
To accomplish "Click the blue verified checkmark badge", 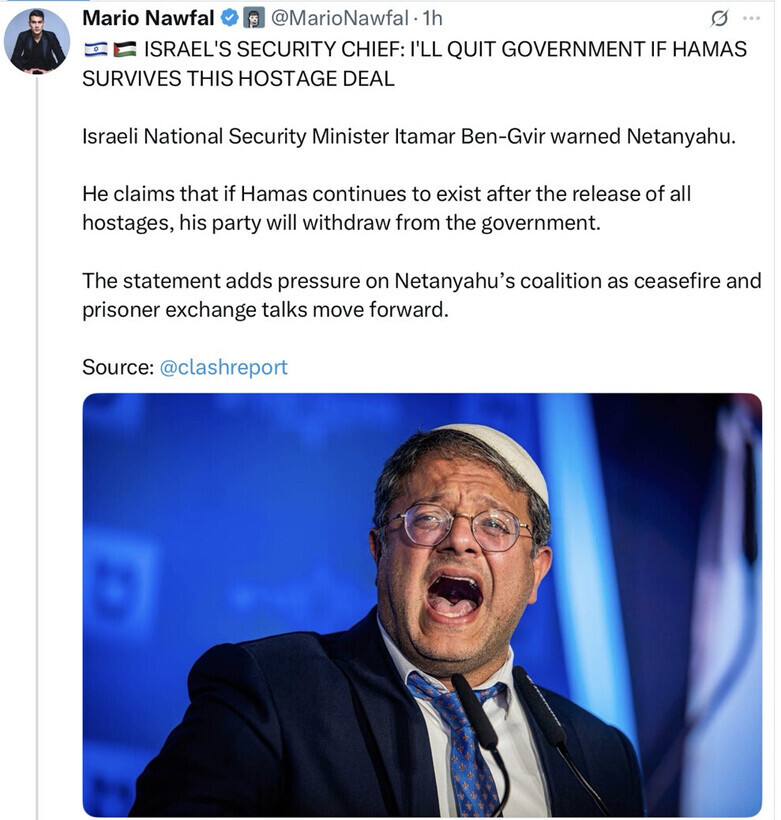I will point(230,19).
